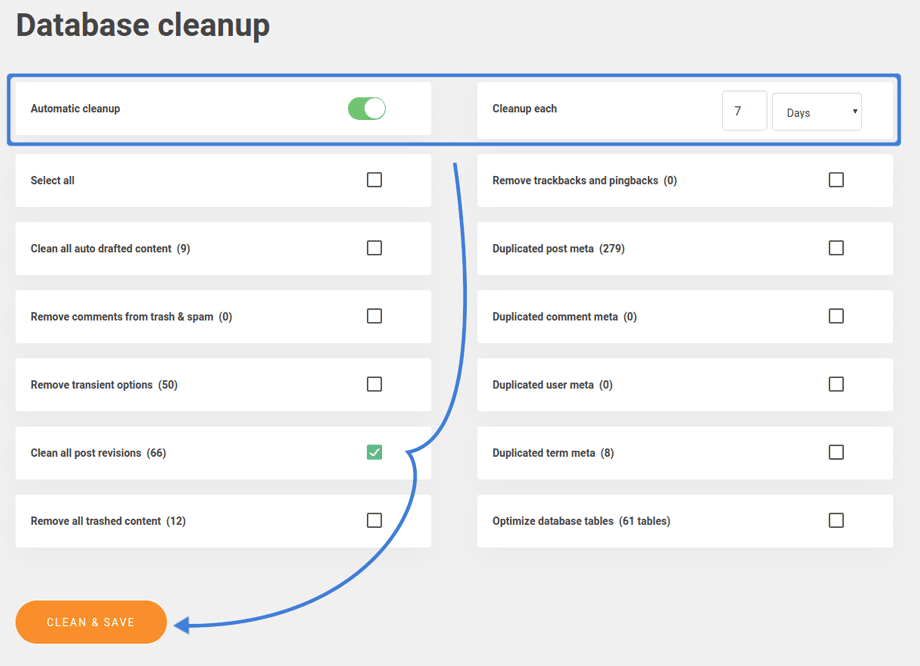The image size is (920, 666).
Task: Enable Optimize database tables checkbox
Action: (x=836, y=520)
